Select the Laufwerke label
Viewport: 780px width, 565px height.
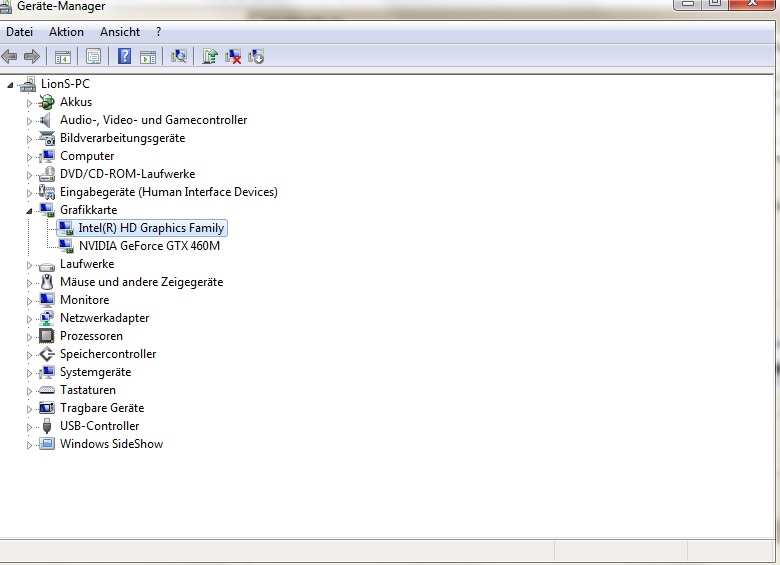[x=87, y=264]
